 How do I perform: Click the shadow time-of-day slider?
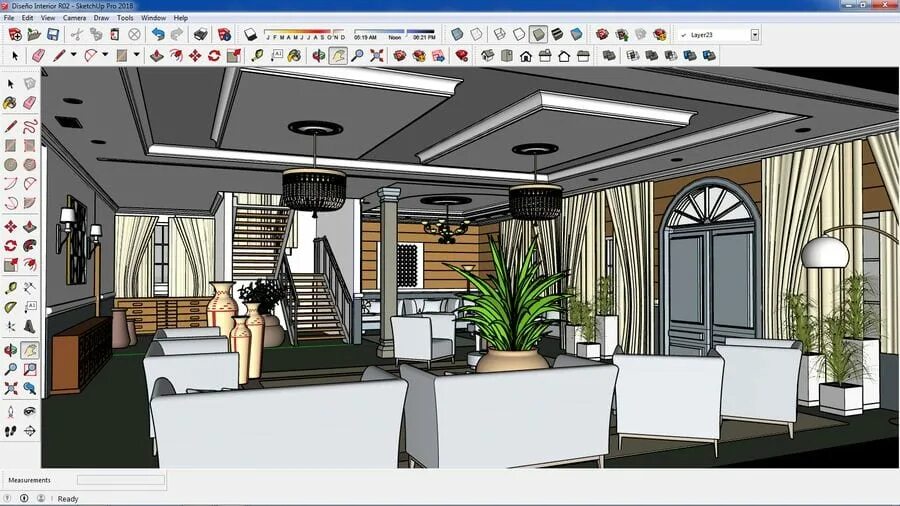click(x=394, y=31)
